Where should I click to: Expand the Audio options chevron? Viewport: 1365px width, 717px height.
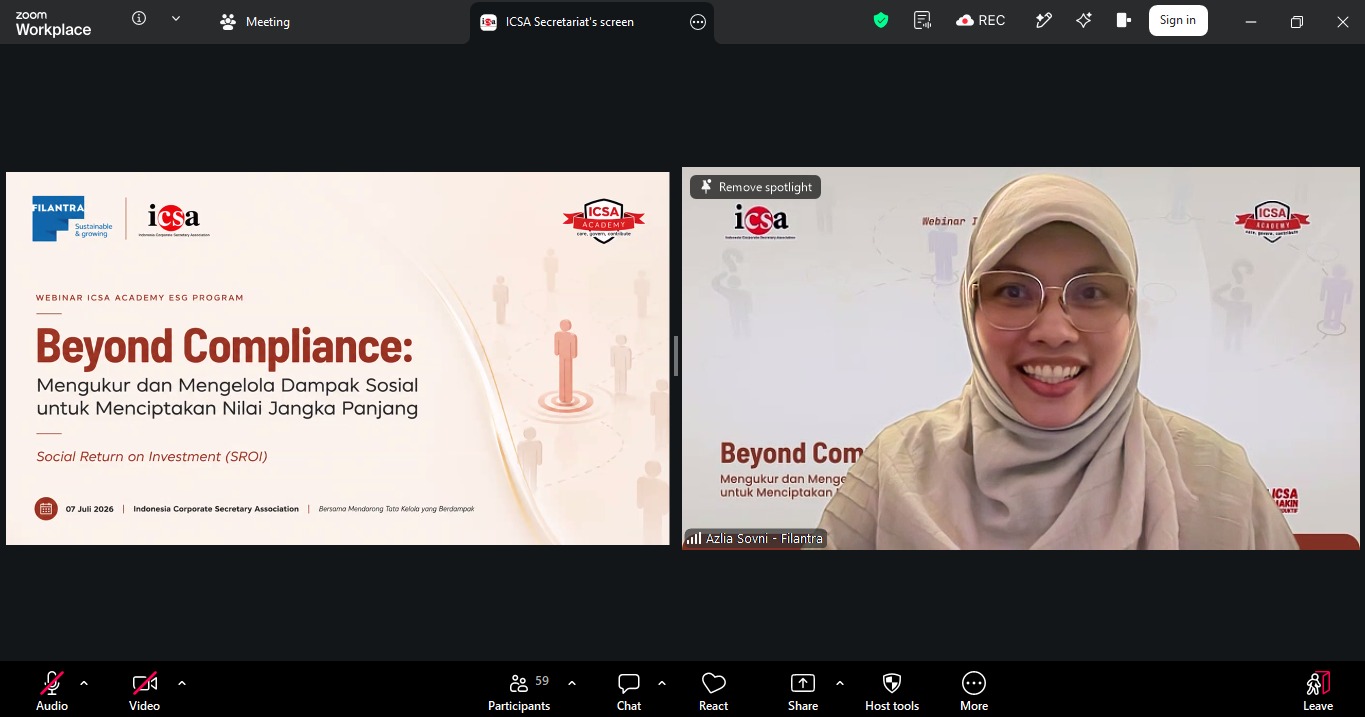(84, 683)
